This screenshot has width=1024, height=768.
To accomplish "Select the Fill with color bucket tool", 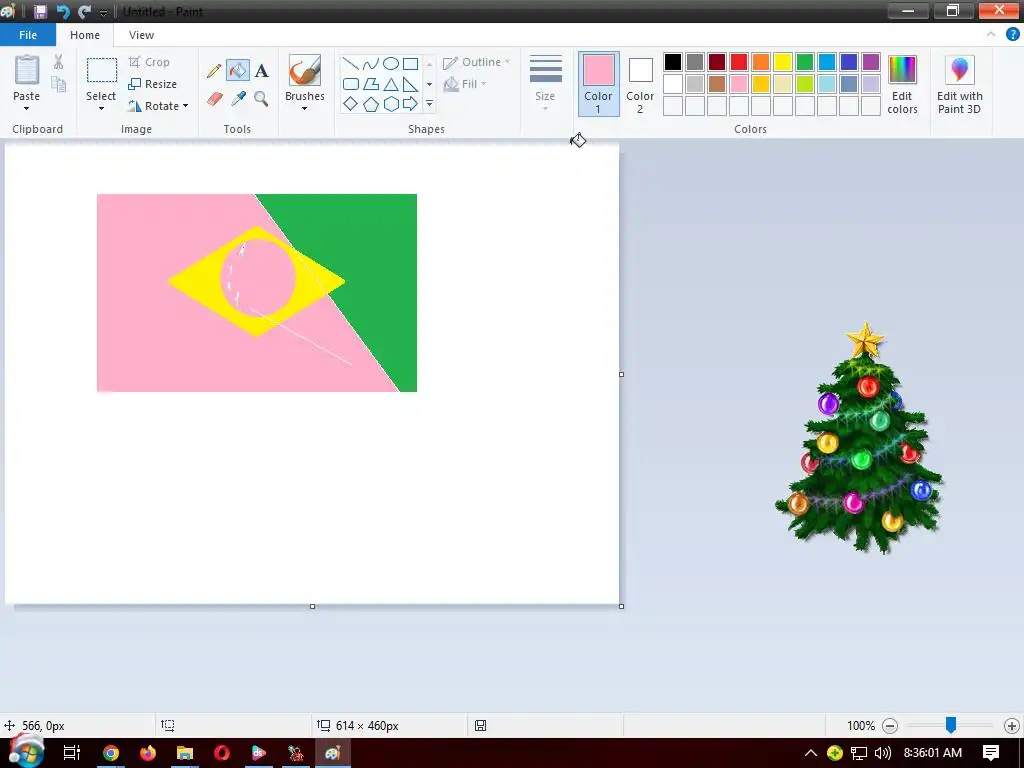I will click(238, 71).
